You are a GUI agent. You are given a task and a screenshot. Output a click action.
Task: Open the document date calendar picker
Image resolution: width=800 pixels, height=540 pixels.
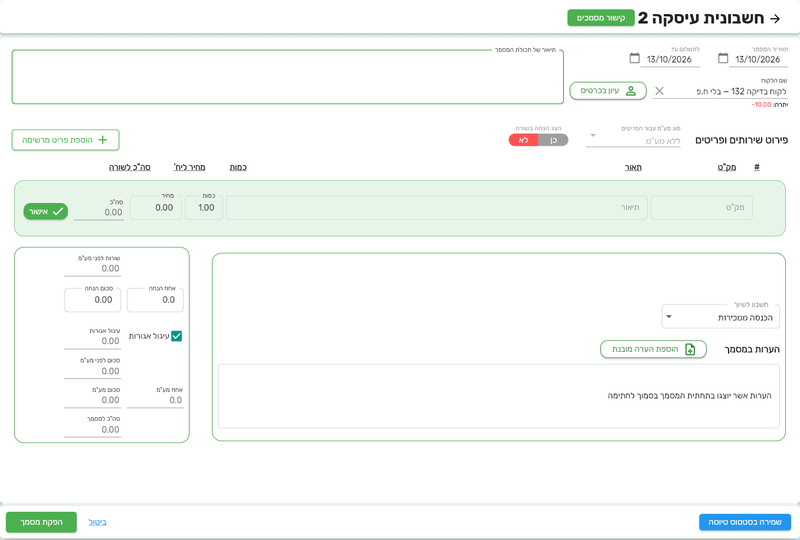tap(723, 58)
